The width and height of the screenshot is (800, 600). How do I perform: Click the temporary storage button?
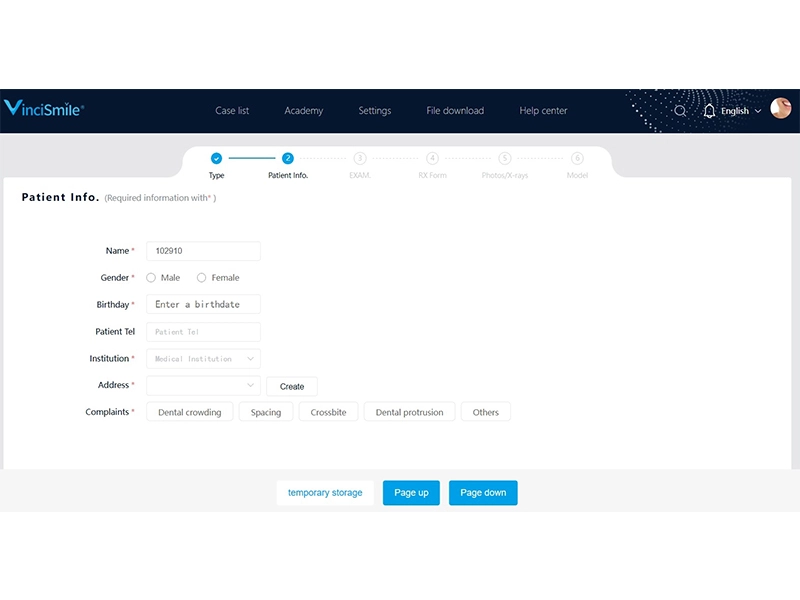(x=325, y=493)
